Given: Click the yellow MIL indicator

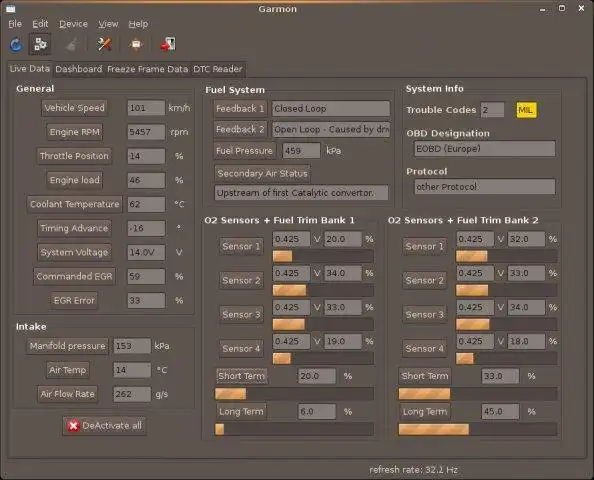Looking at the screenshot, I should pos(526,110).
